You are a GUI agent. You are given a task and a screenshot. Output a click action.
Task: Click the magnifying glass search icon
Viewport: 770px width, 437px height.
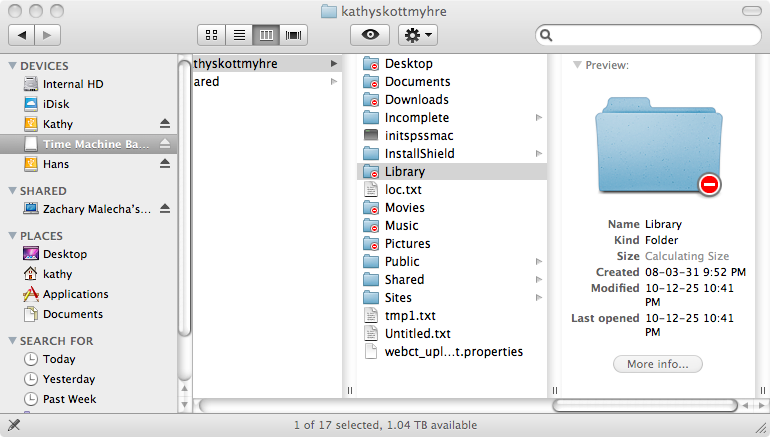[546, 35]
